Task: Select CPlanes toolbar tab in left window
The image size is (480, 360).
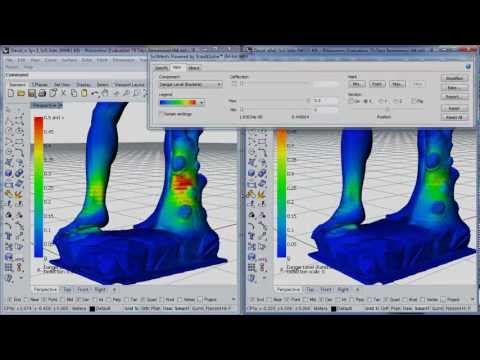Action: (x=40, y=85)
